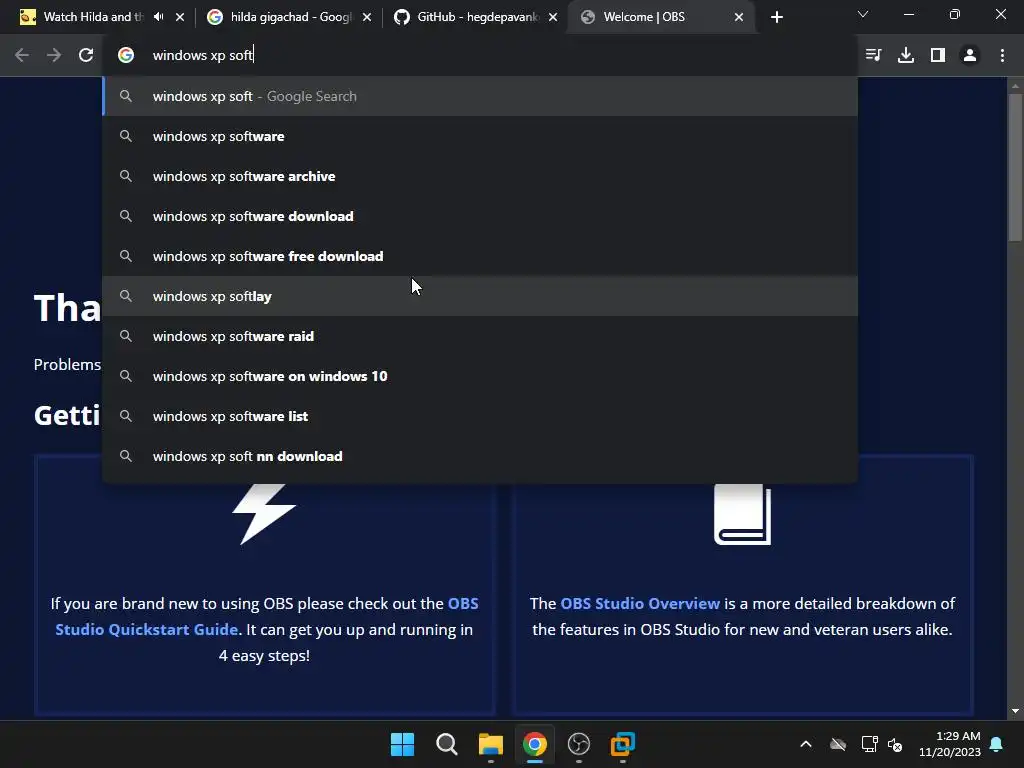Click the Google icon in address bar

pyautogui.click(x=126, y=56)
